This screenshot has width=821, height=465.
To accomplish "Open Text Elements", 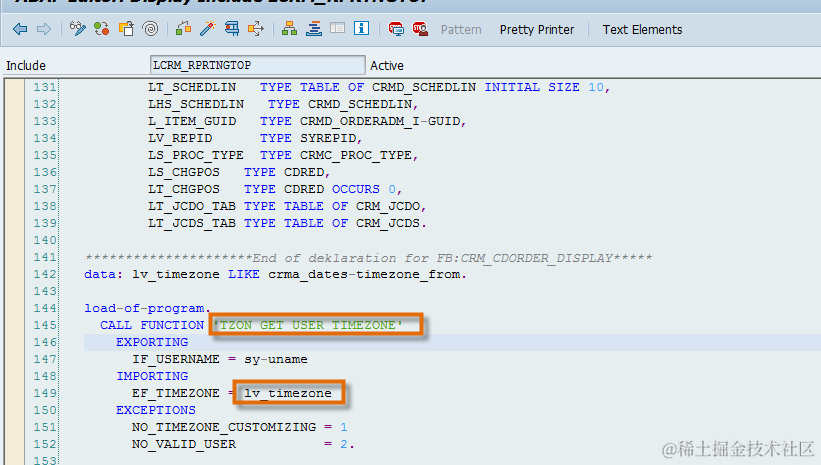I will pyautogui.click(x=642, y=30).
